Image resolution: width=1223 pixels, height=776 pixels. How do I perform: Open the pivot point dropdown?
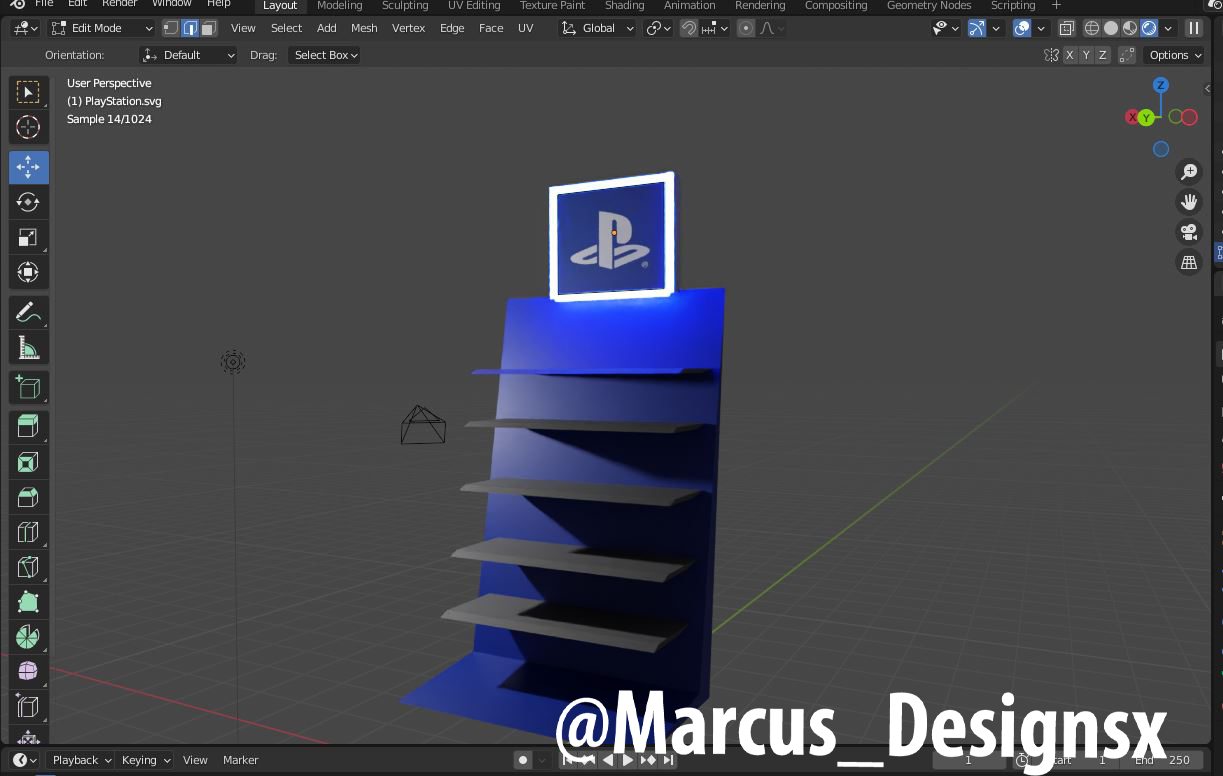(x=658, y=28)
